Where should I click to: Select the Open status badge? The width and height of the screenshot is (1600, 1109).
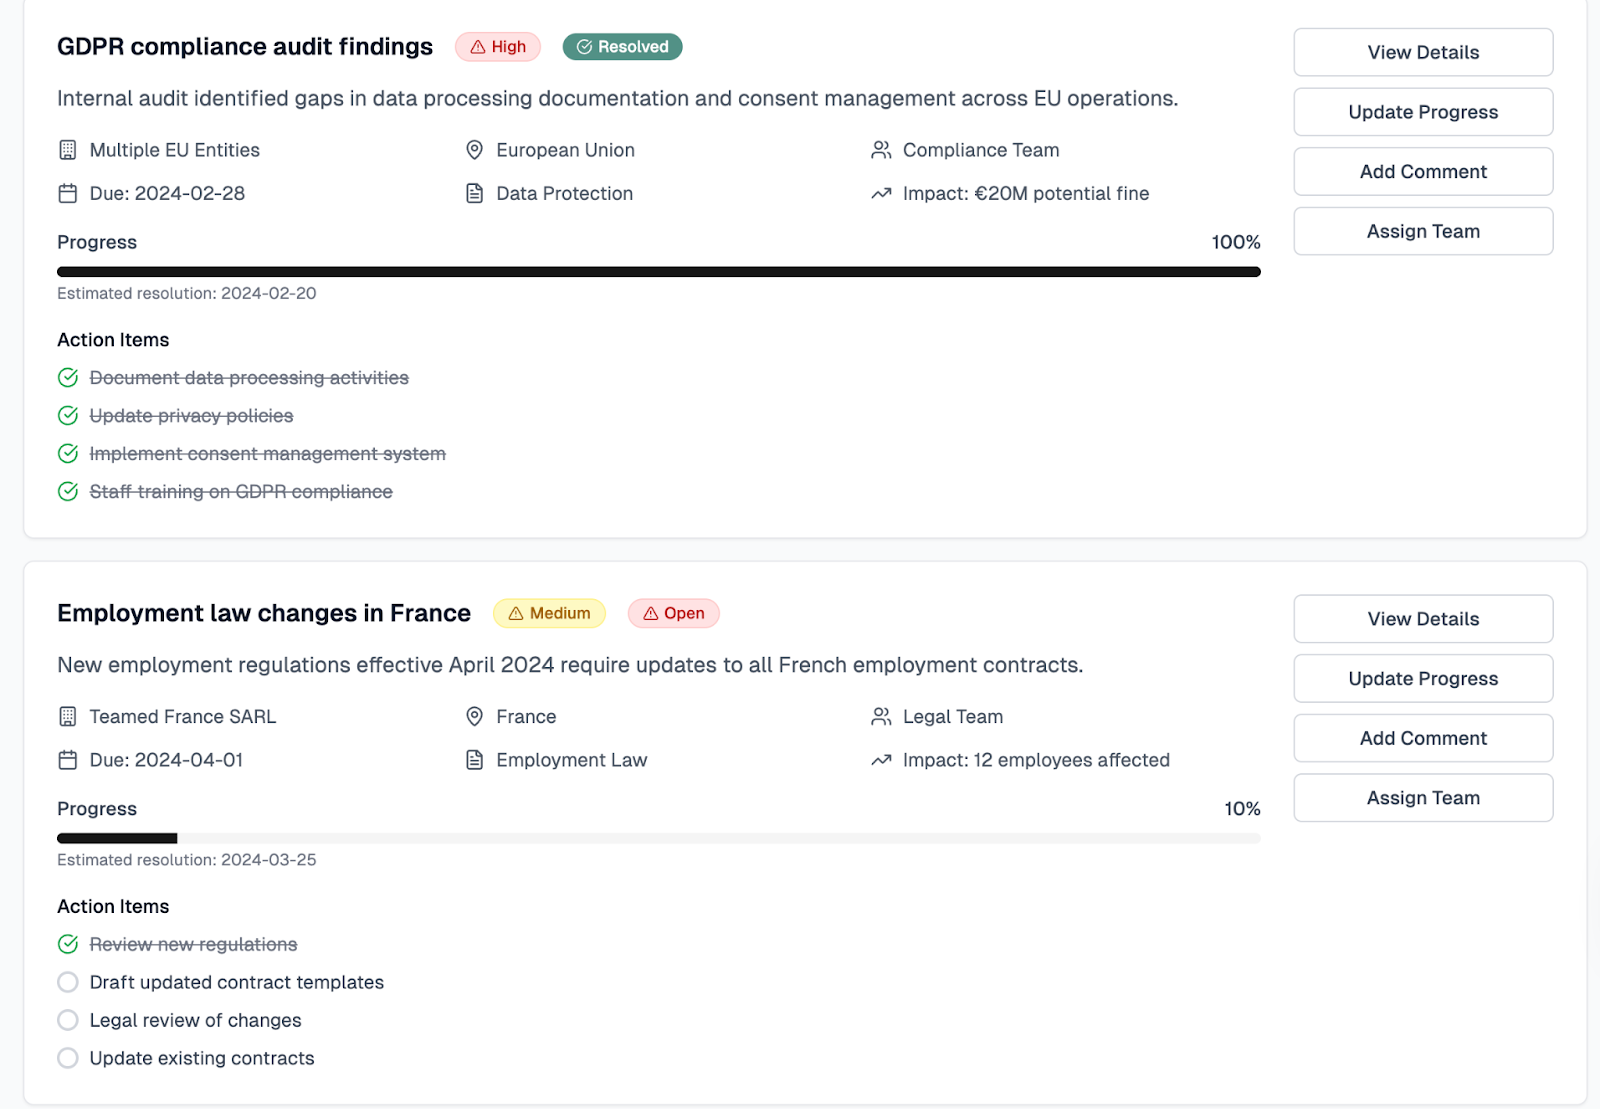(x=673, y=613)
